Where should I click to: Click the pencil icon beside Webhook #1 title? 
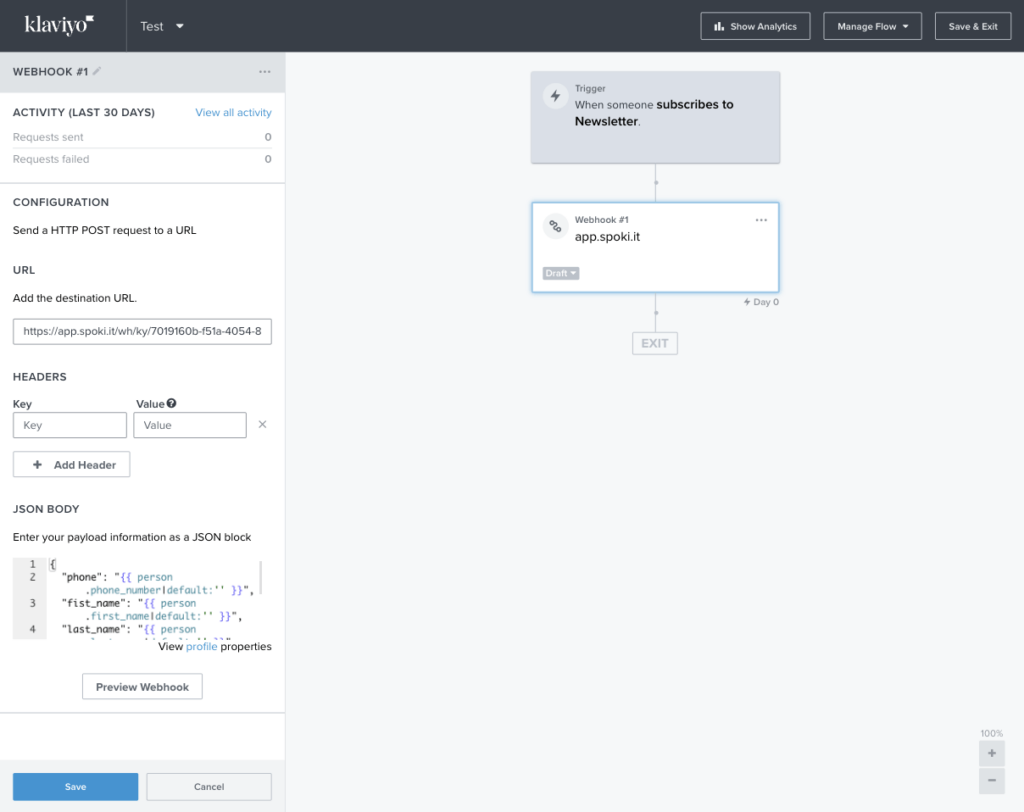point(97,72)
